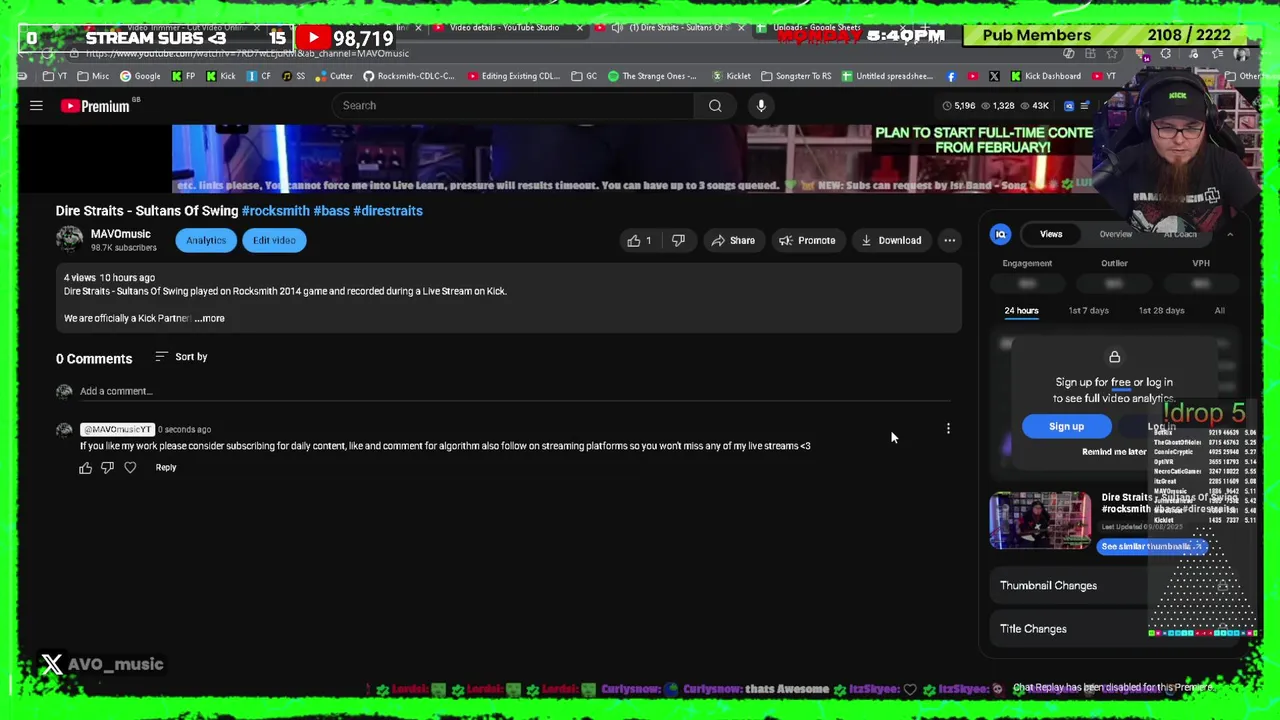Expand the description with ...more

click(210, 318)
